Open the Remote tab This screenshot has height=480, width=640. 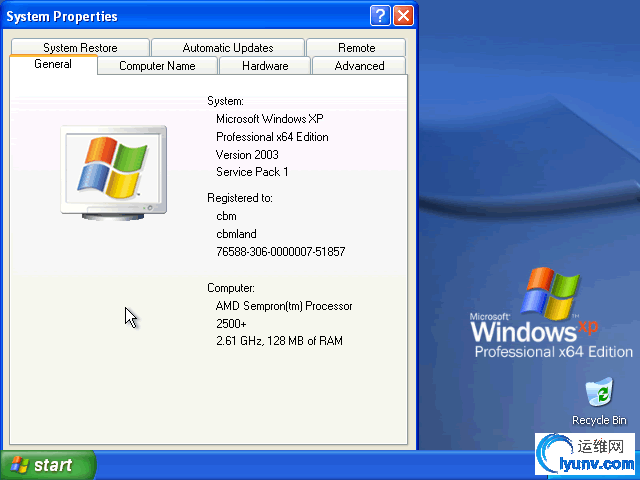point(356,47)
